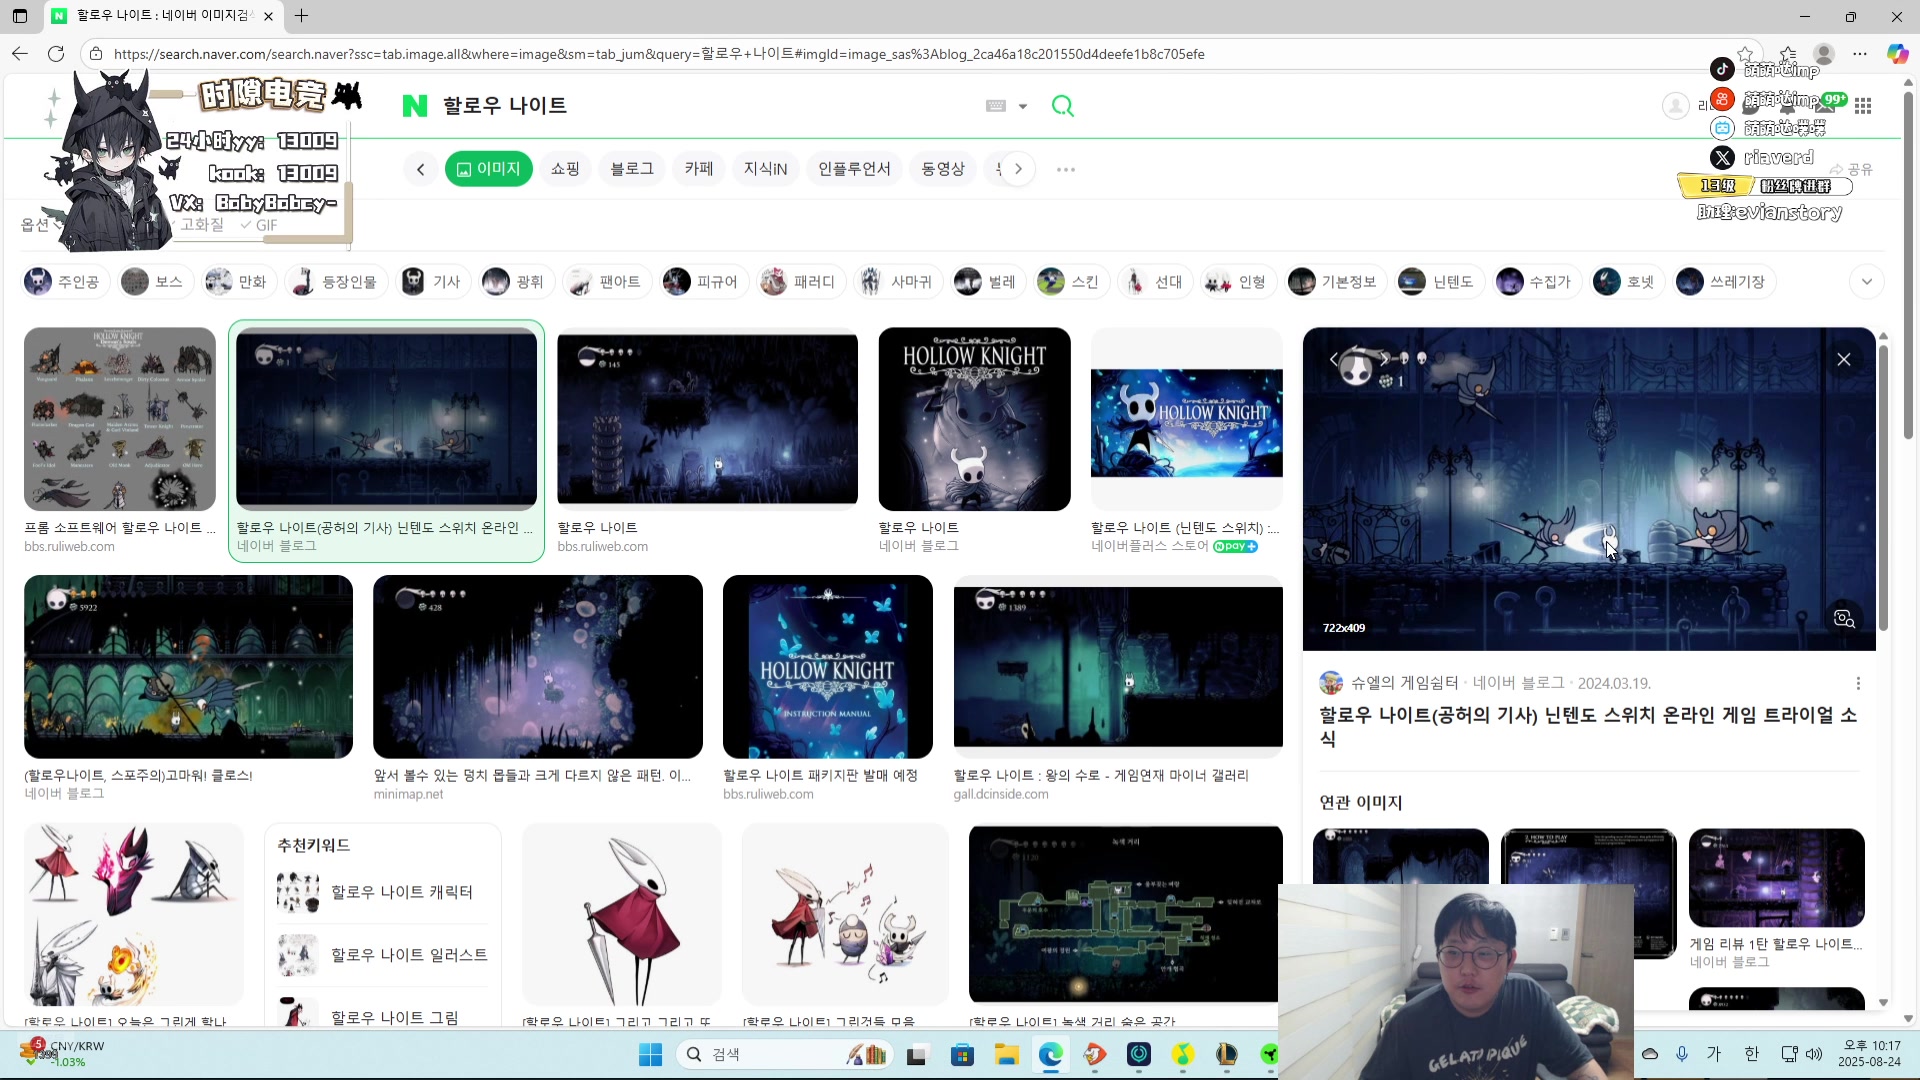
Task: Click the browser address bar URL
Action: coord(659,54)
